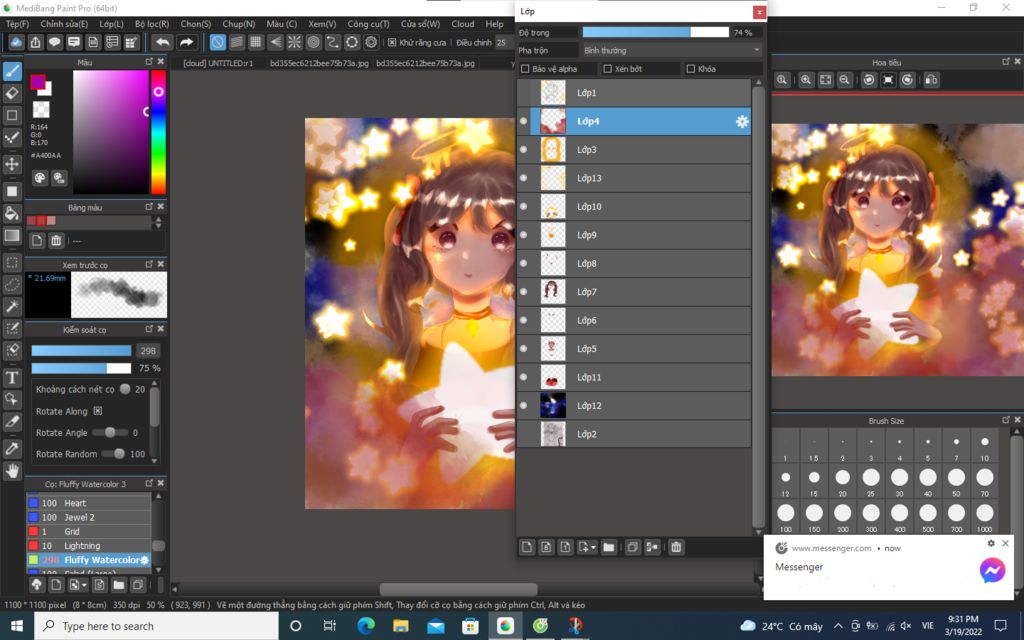1024x640 pixels.
Task: Open Microsoft Edge from the taskbar
Action: coord(366,626)
